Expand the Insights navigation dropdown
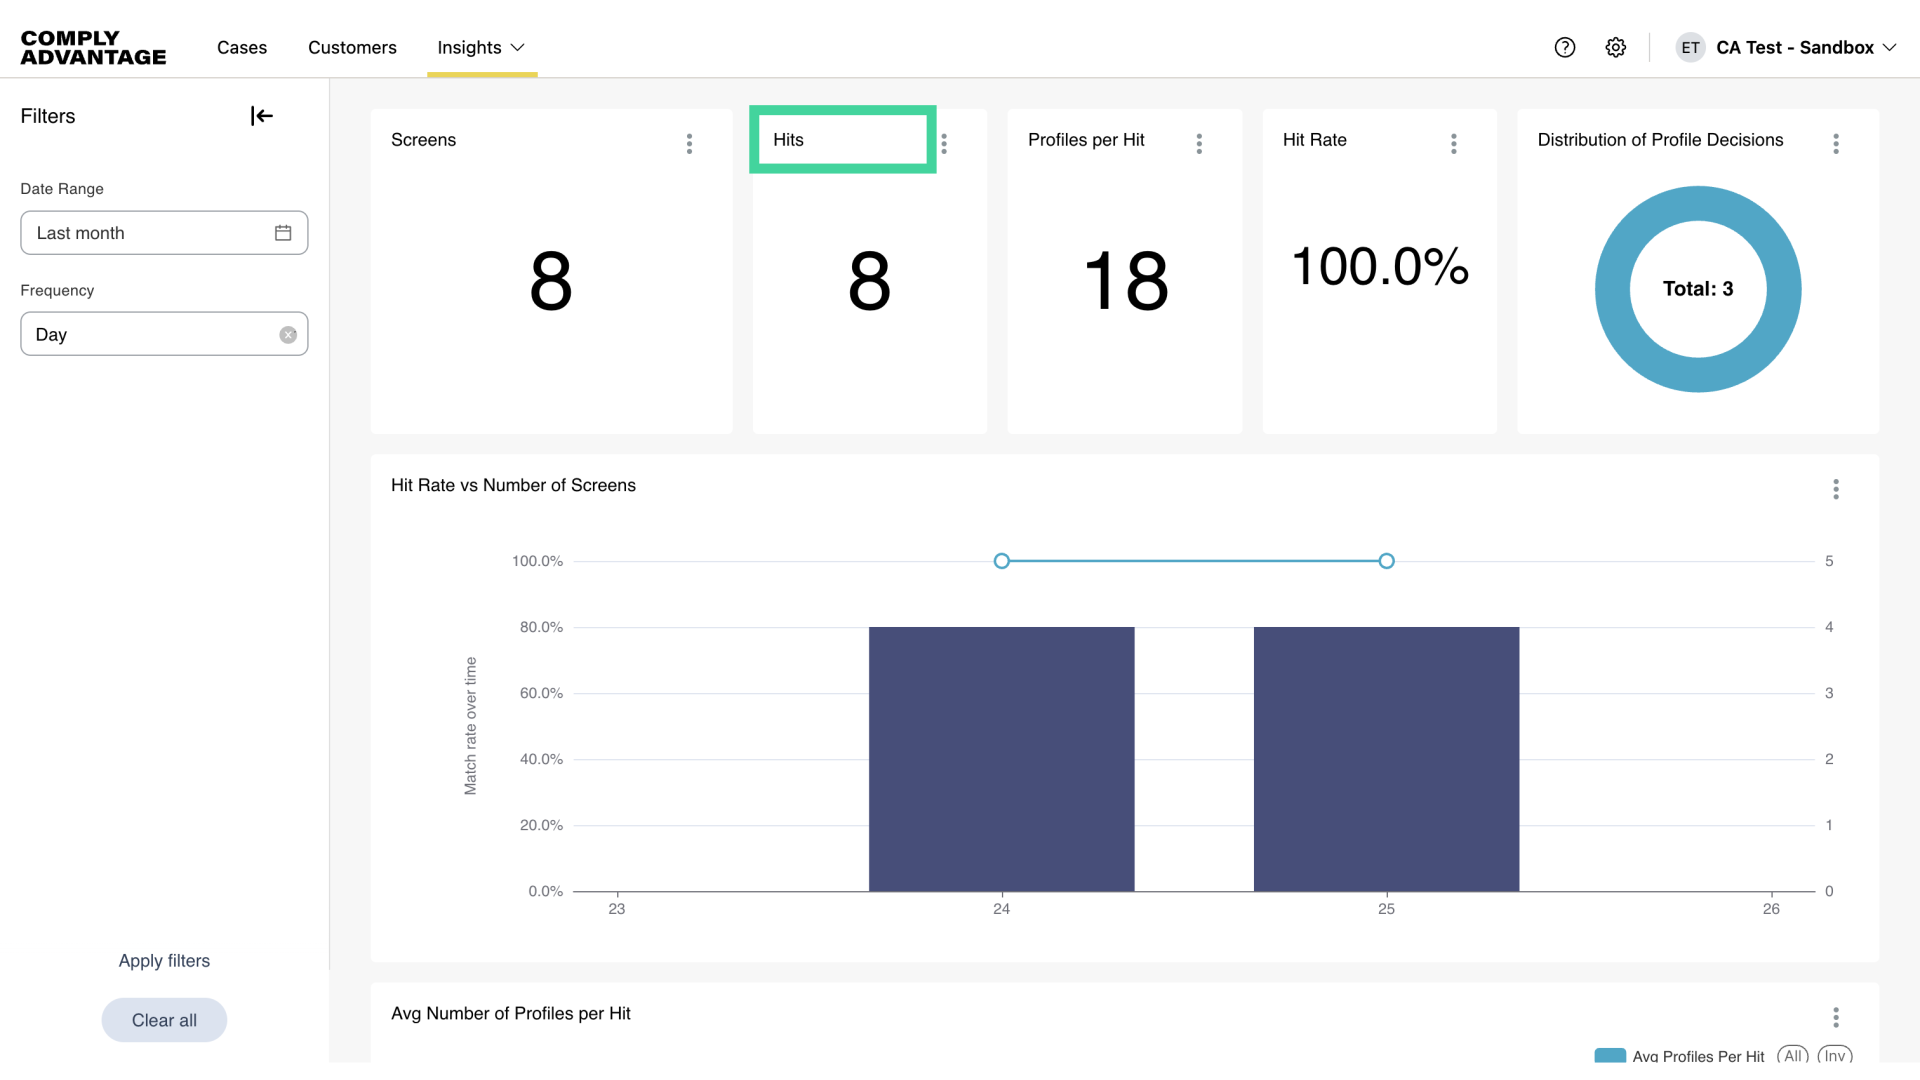 coord(481,47)
